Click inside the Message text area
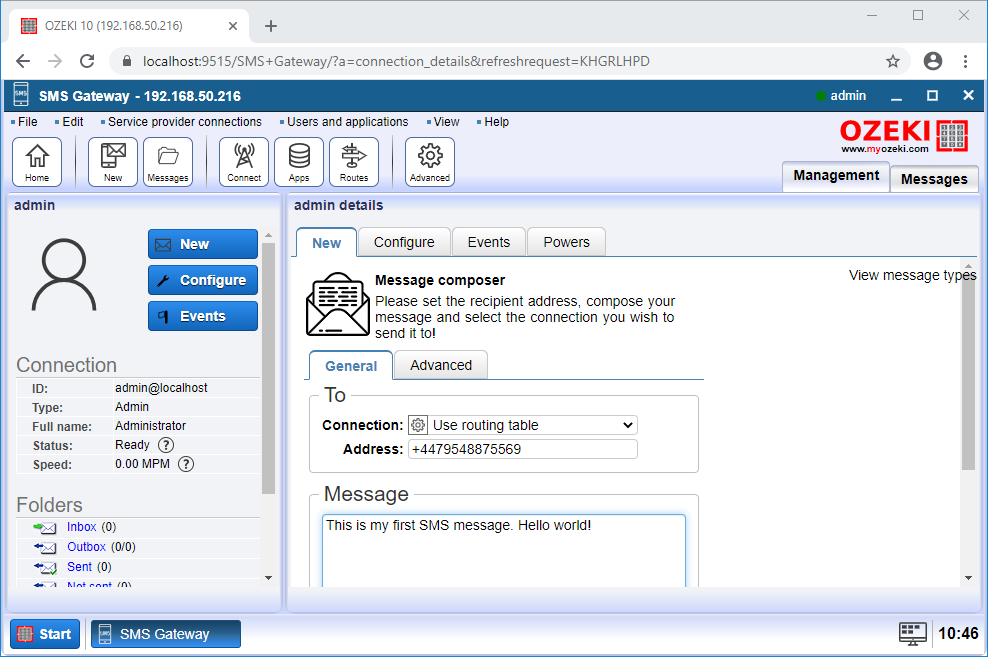 (503, 551)
